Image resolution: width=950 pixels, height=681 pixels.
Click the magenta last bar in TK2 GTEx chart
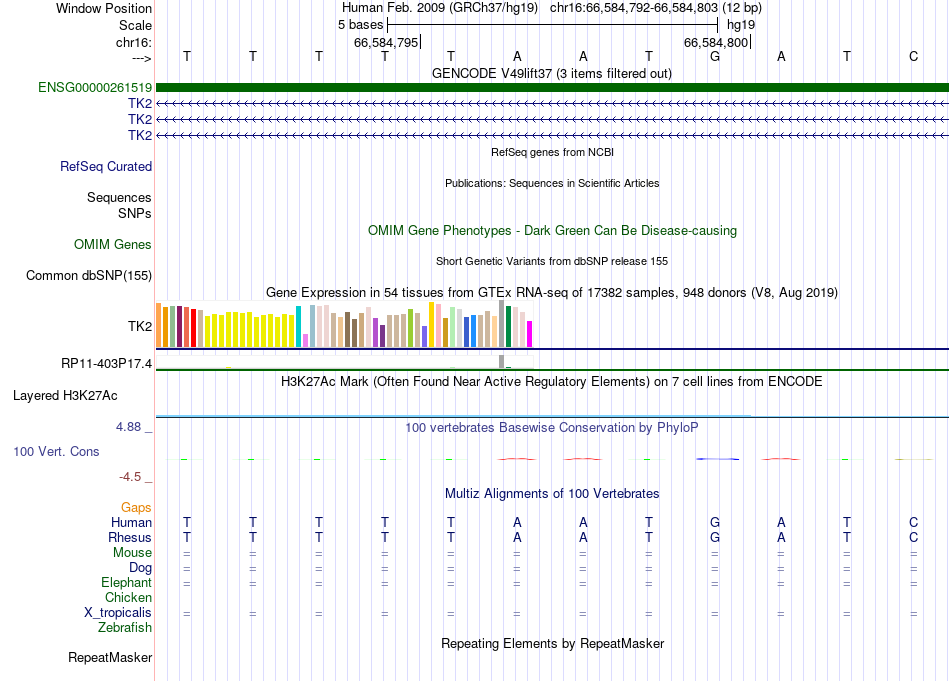tap(530, 334)
